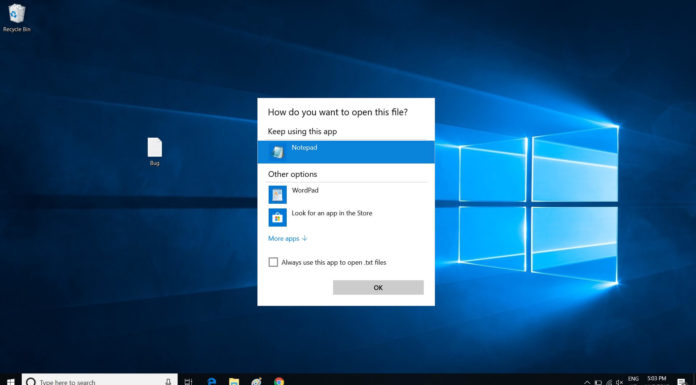
Task: Activate the microphone in the search box
Action: click(x=168, y=381)
